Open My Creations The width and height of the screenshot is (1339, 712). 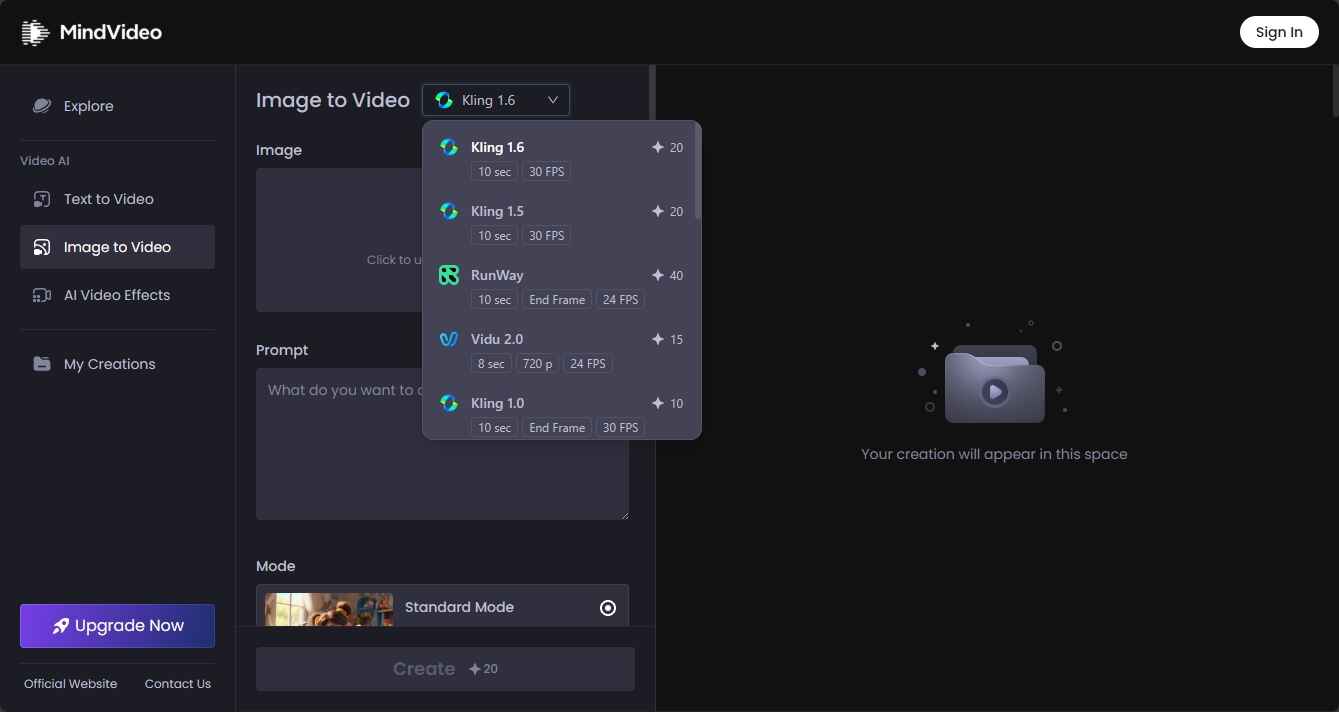pyautogui.click(x=117, y=364)
